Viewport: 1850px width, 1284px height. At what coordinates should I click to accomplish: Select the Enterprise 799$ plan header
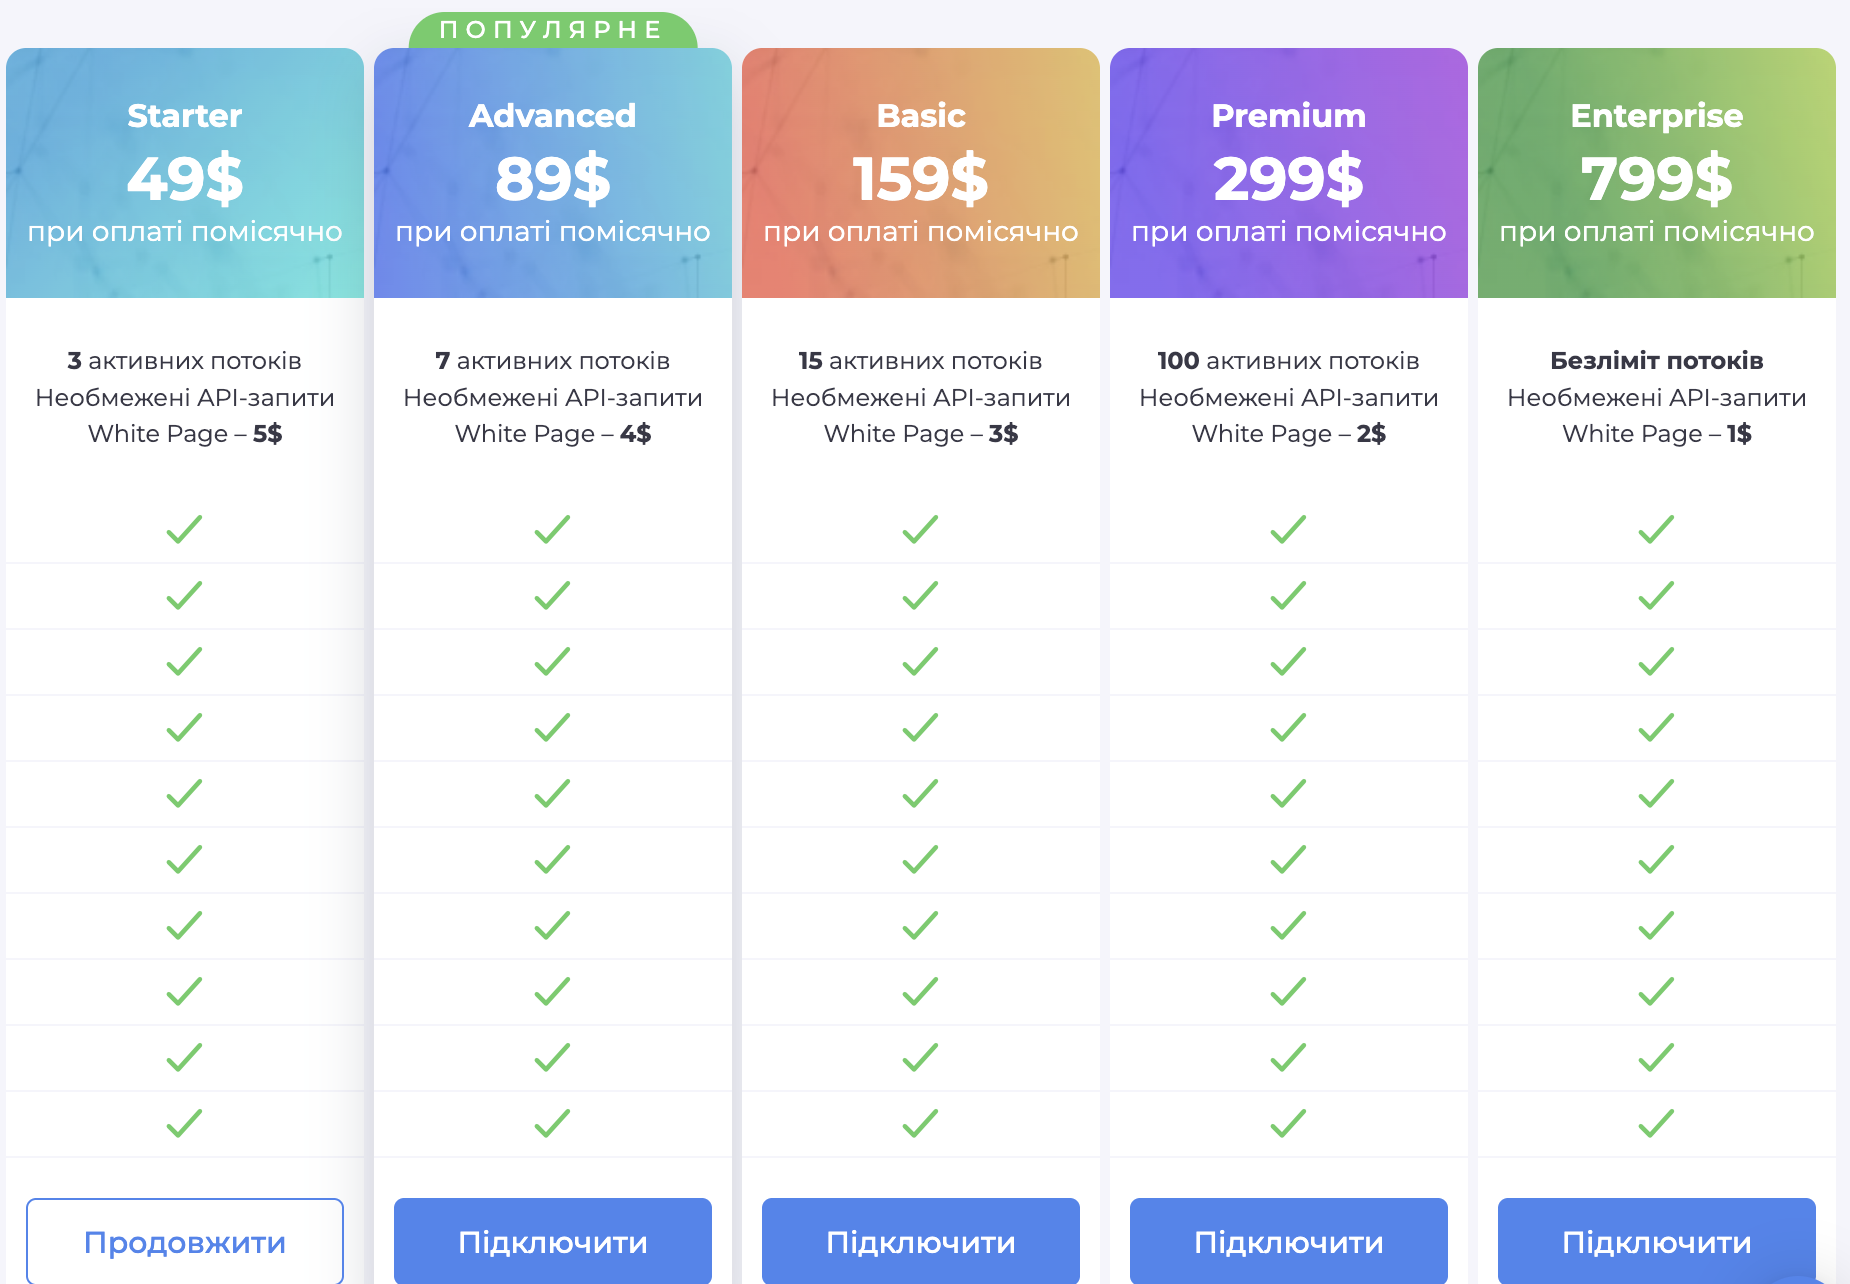(1657, 173)
